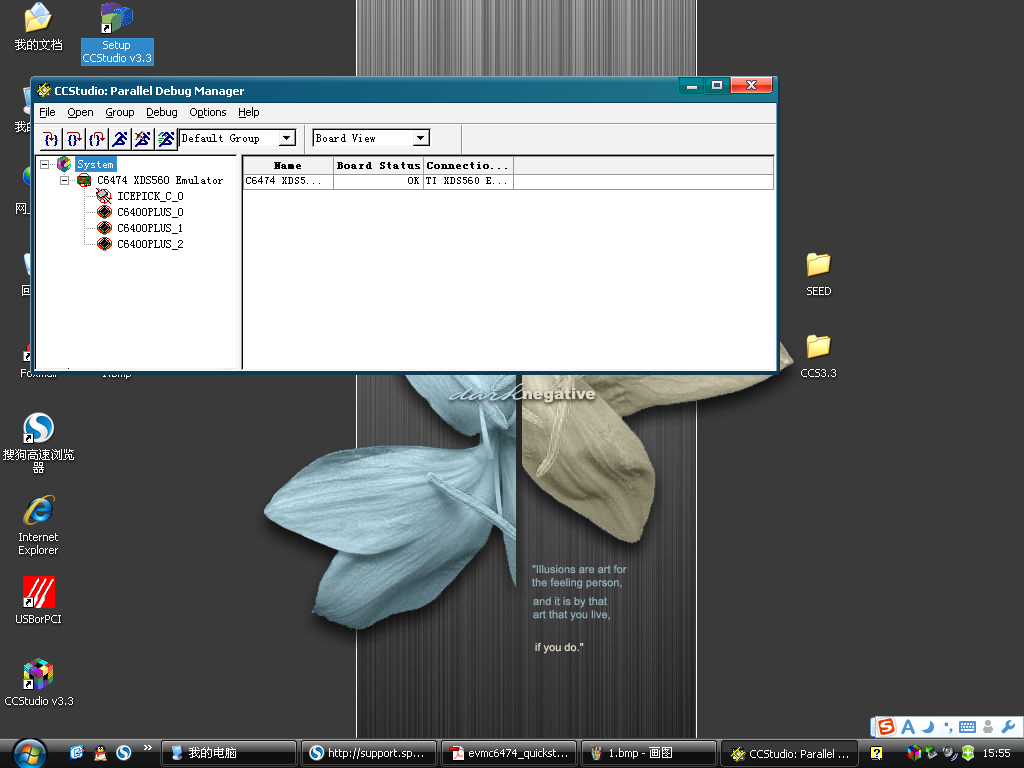Expand hidden quick launch icons chevron
1024x768 pixels.
click(148, 748)
